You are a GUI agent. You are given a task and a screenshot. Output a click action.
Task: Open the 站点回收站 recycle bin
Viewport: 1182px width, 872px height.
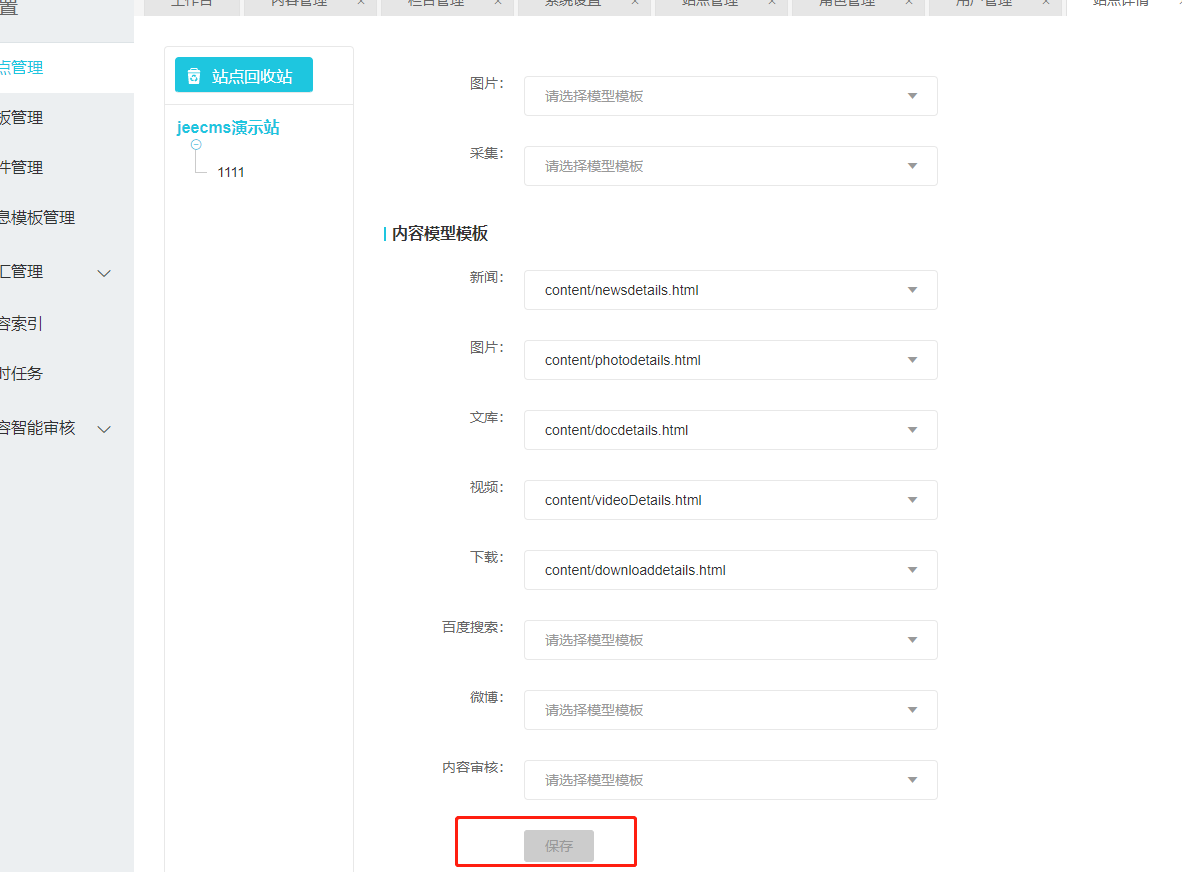tap(243, 75)
